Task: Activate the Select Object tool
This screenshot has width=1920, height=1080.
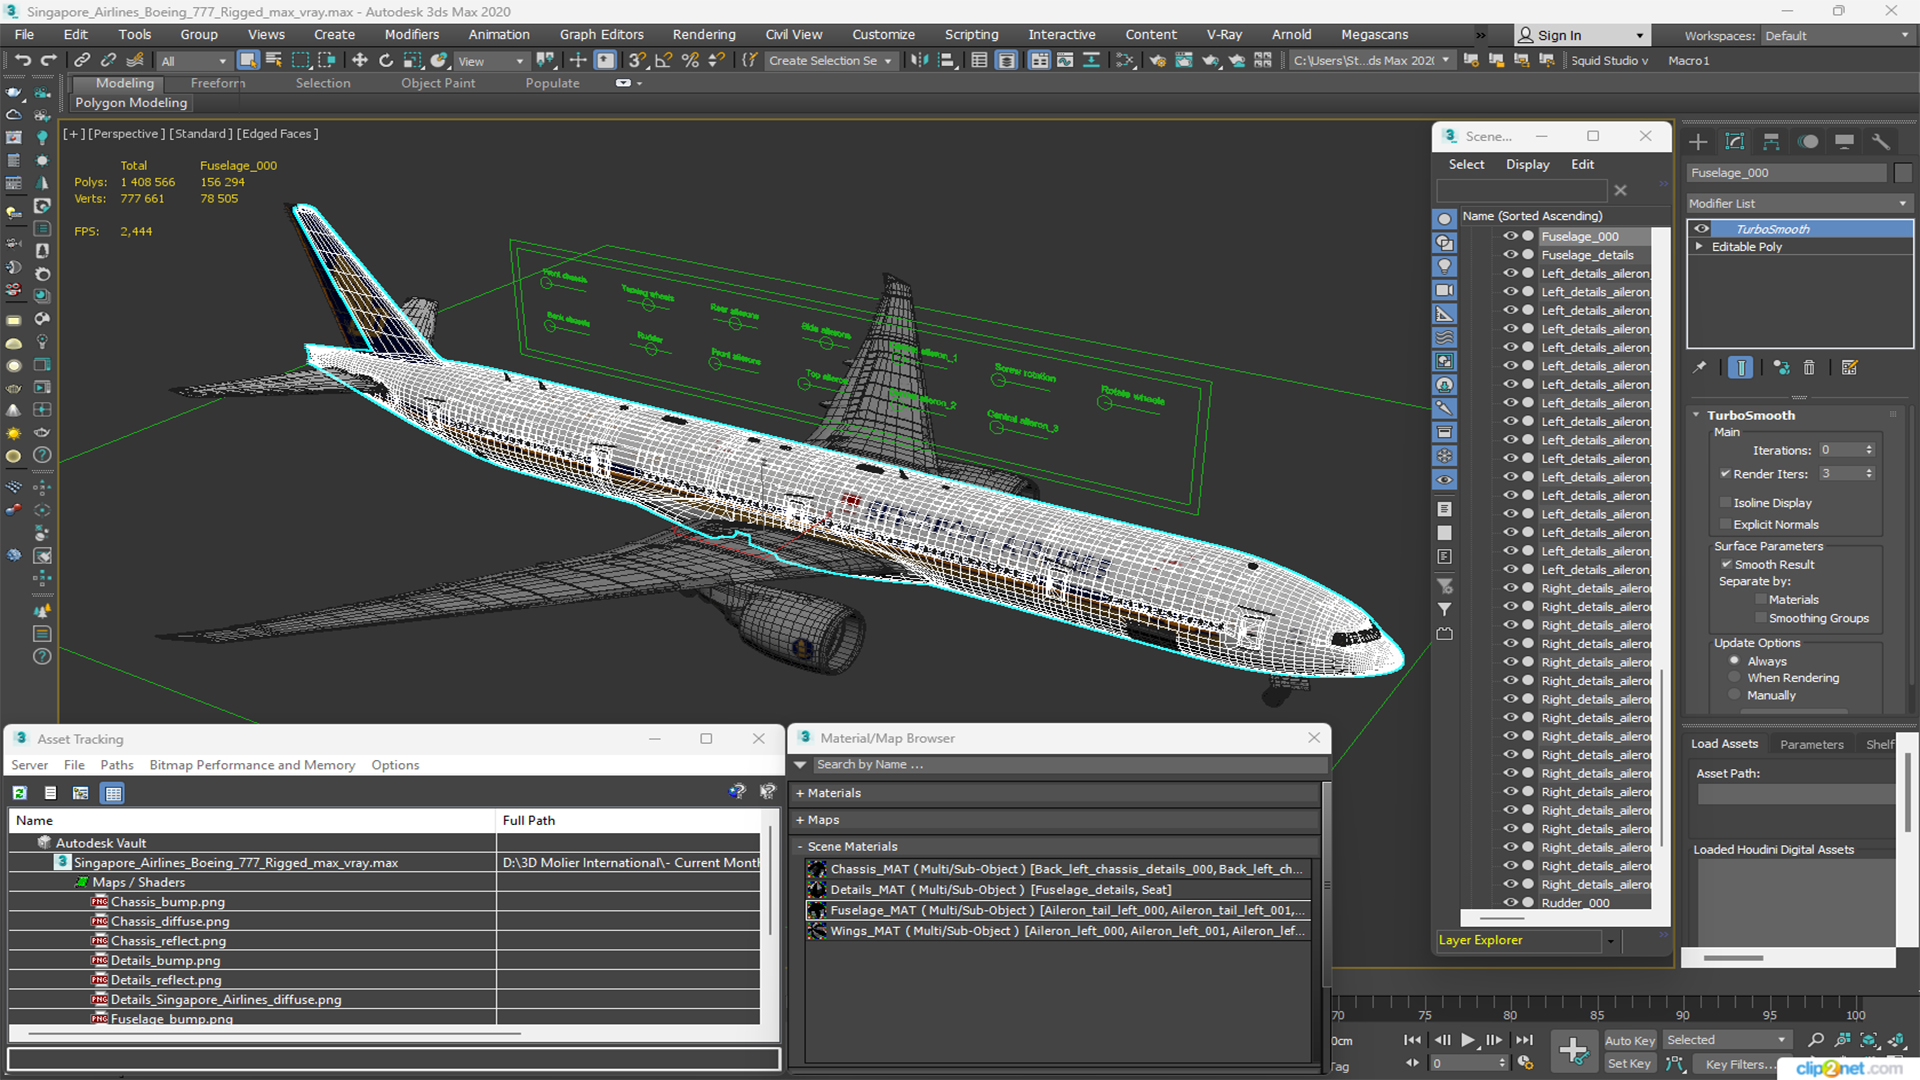Action: [248, 60]
